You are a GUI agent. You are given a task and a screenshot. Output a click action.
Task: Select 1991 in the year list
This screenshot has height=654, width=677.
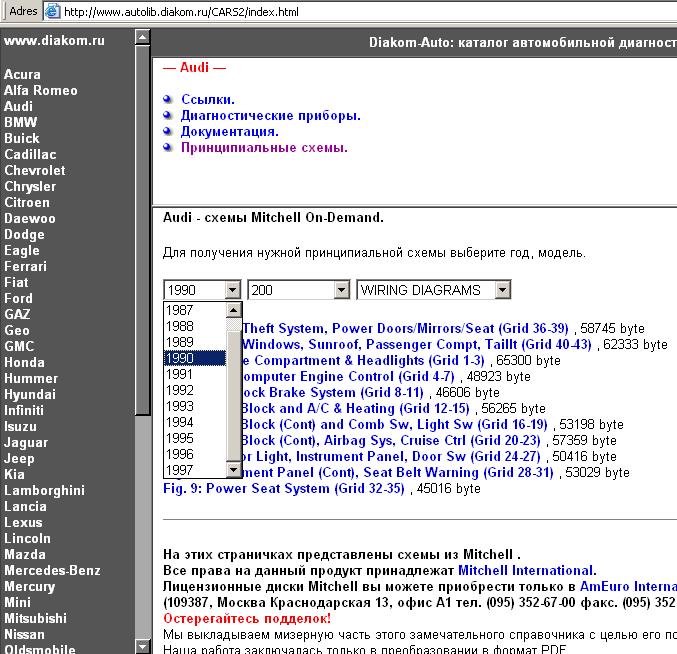pos(195,374)
